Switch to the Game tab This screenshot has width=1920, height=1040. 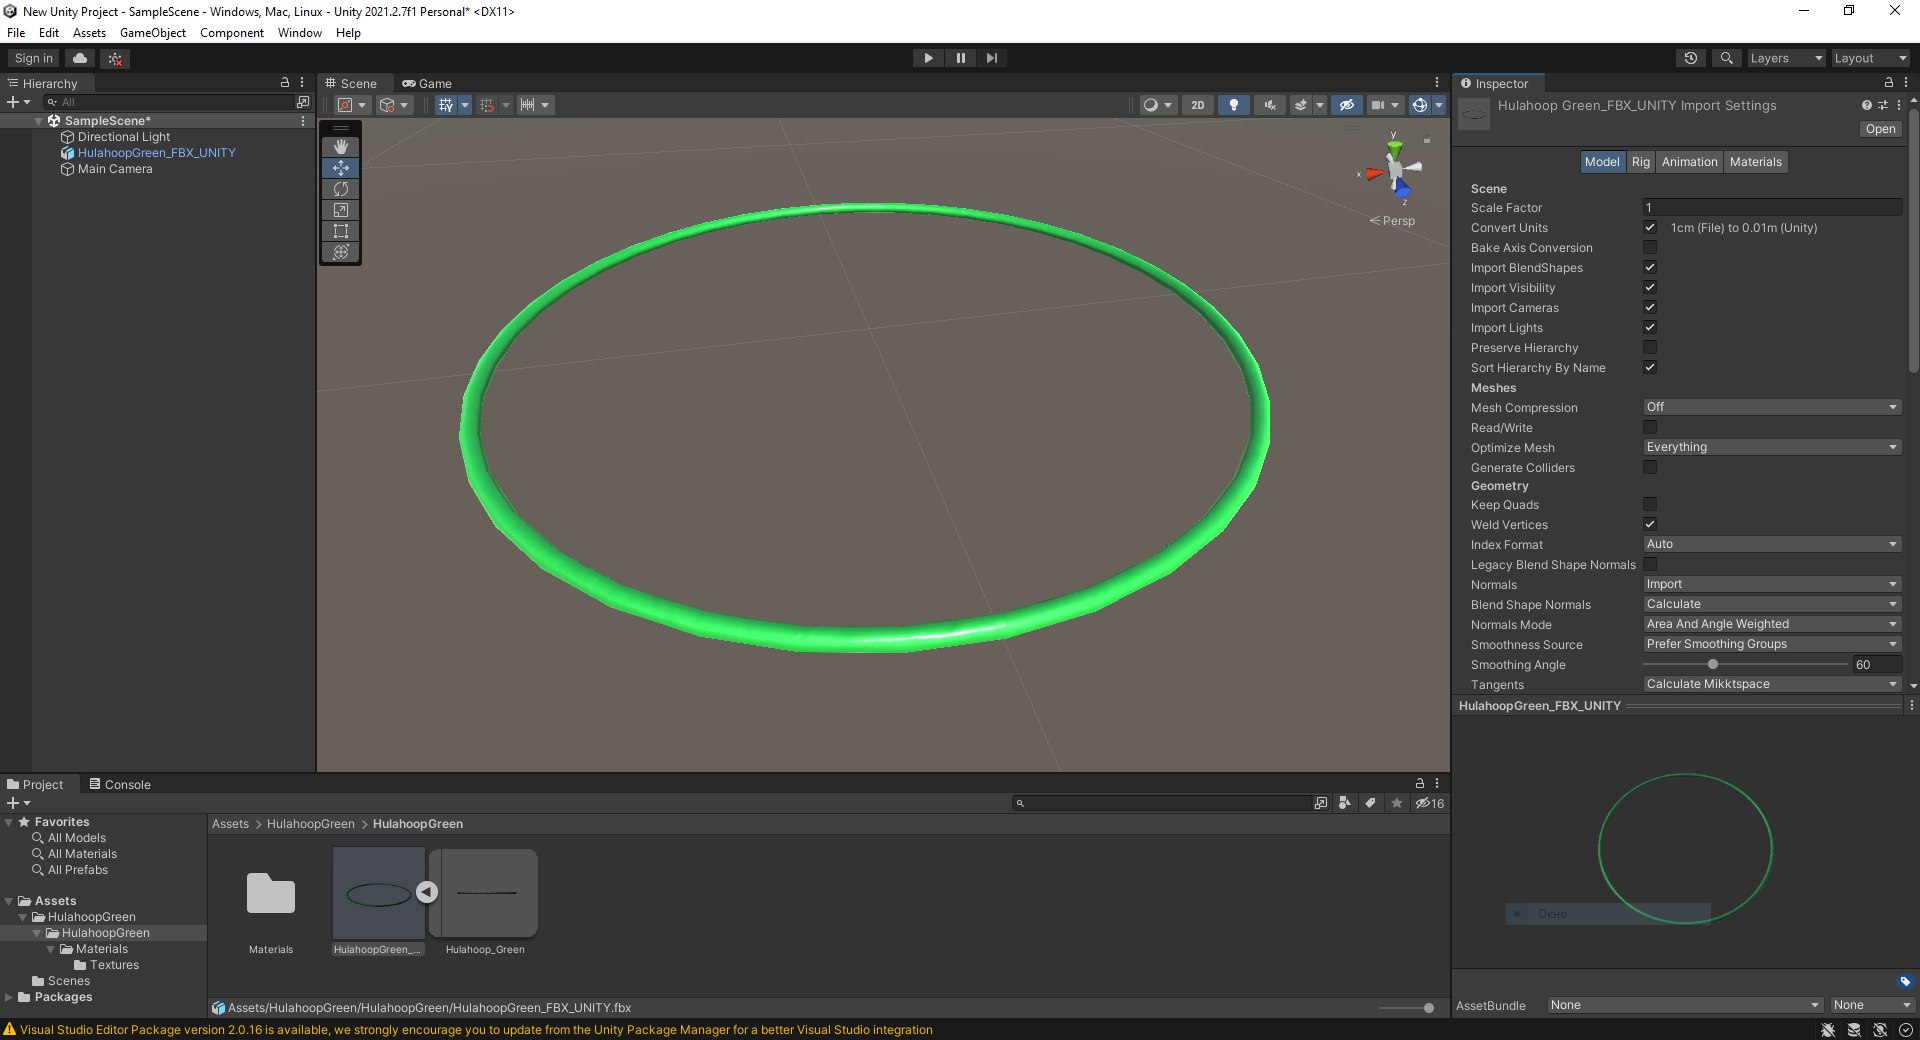[x=427, y=83]
